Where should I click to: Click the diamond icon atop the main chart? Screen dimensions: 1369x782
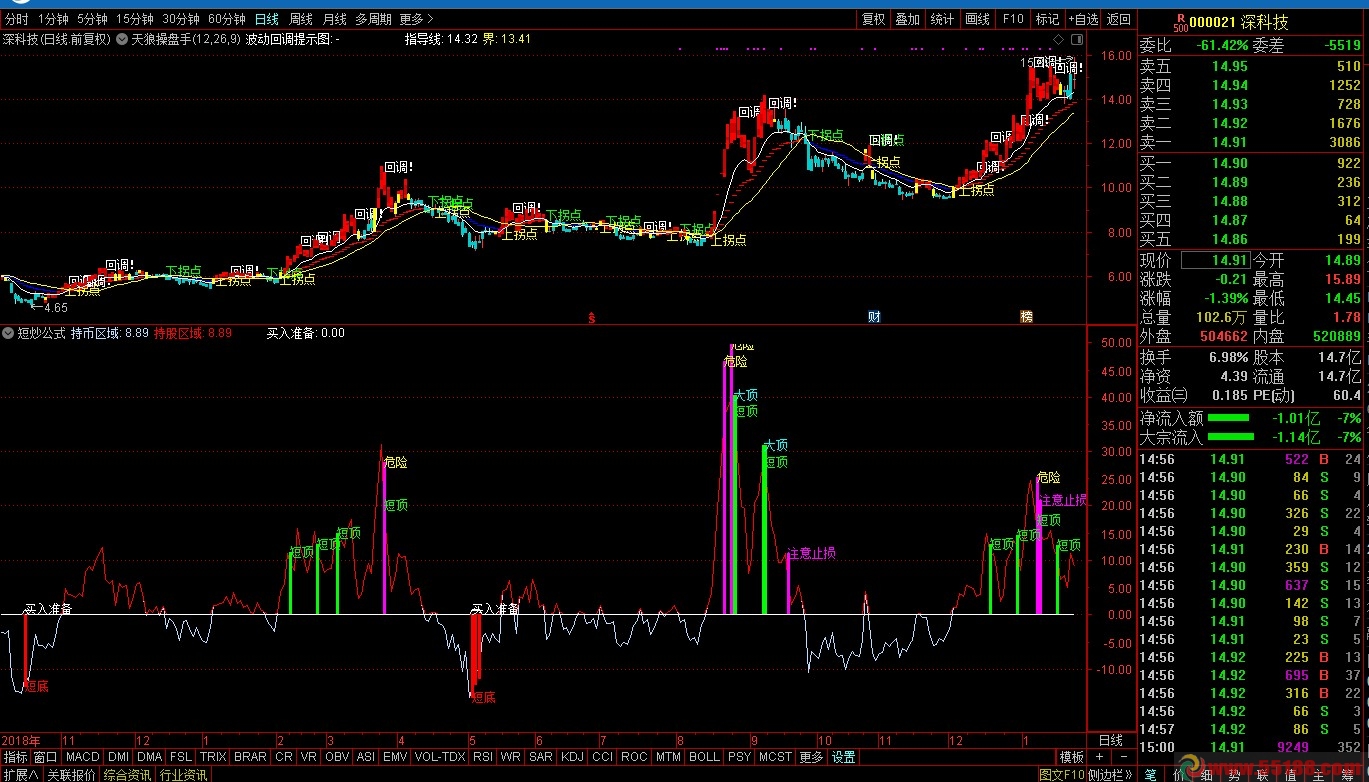coord(1060,38)
